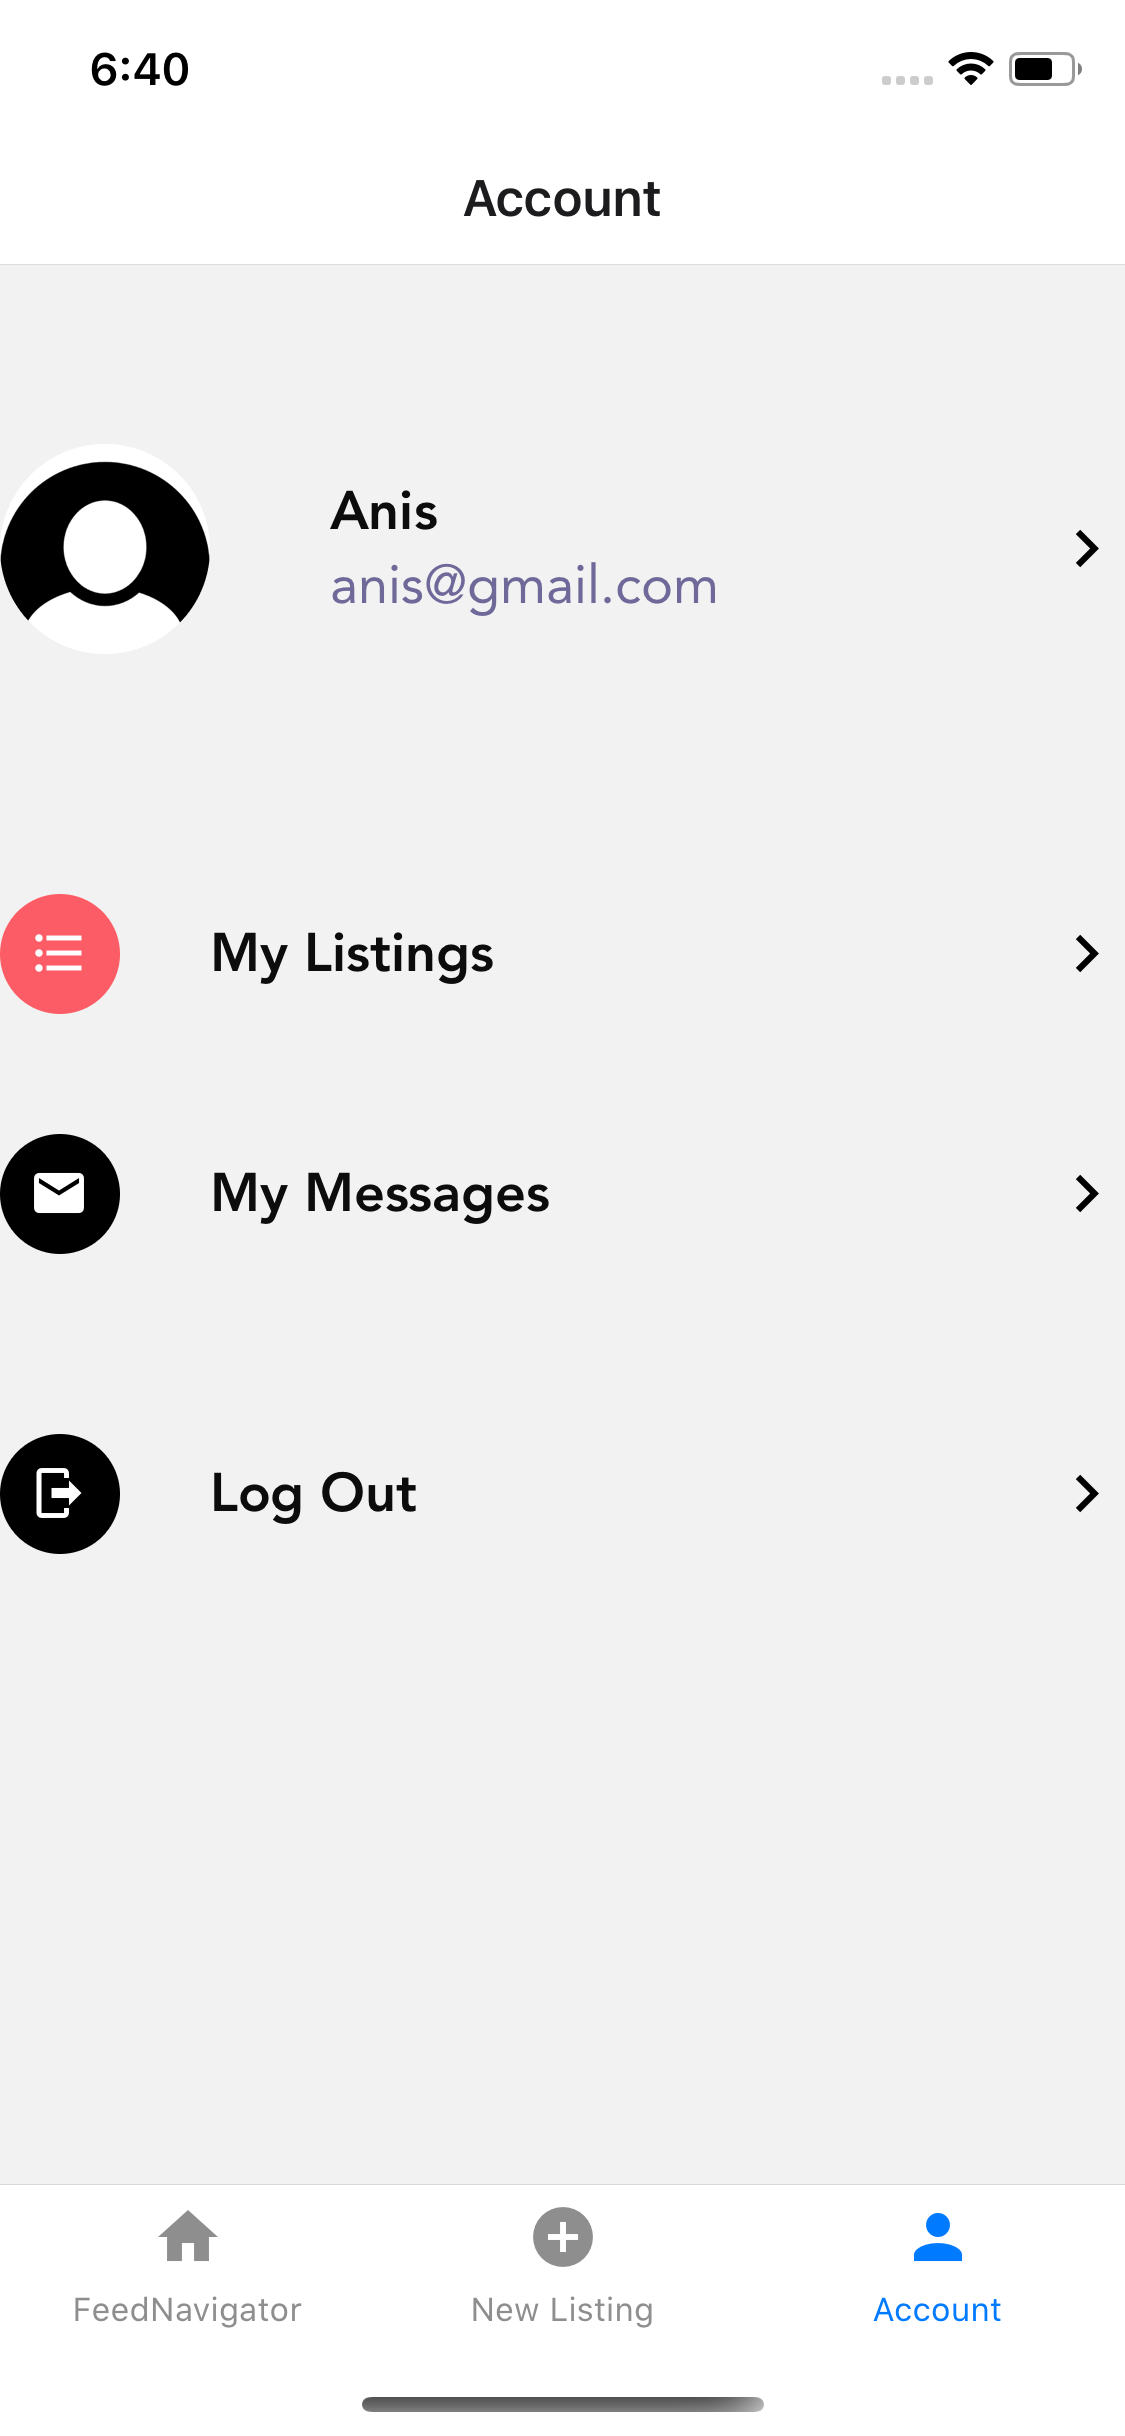Viewport: 1125px width, 2436px height.
Task: Tap the battery indicator icon
Action: 1045,69
